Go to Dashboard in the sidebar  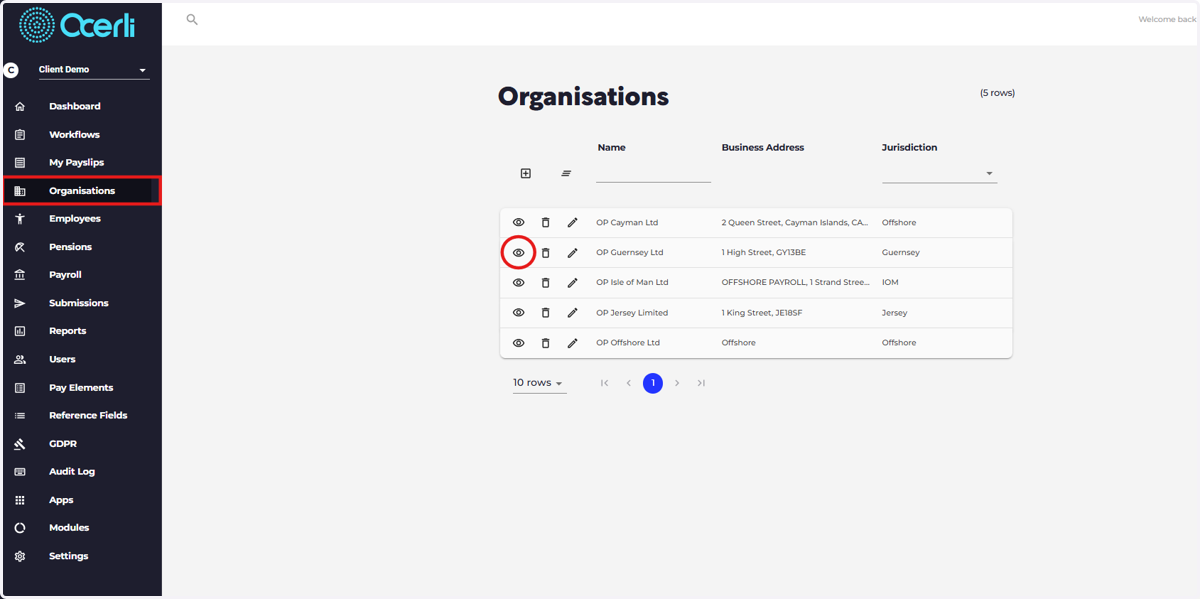75,106
